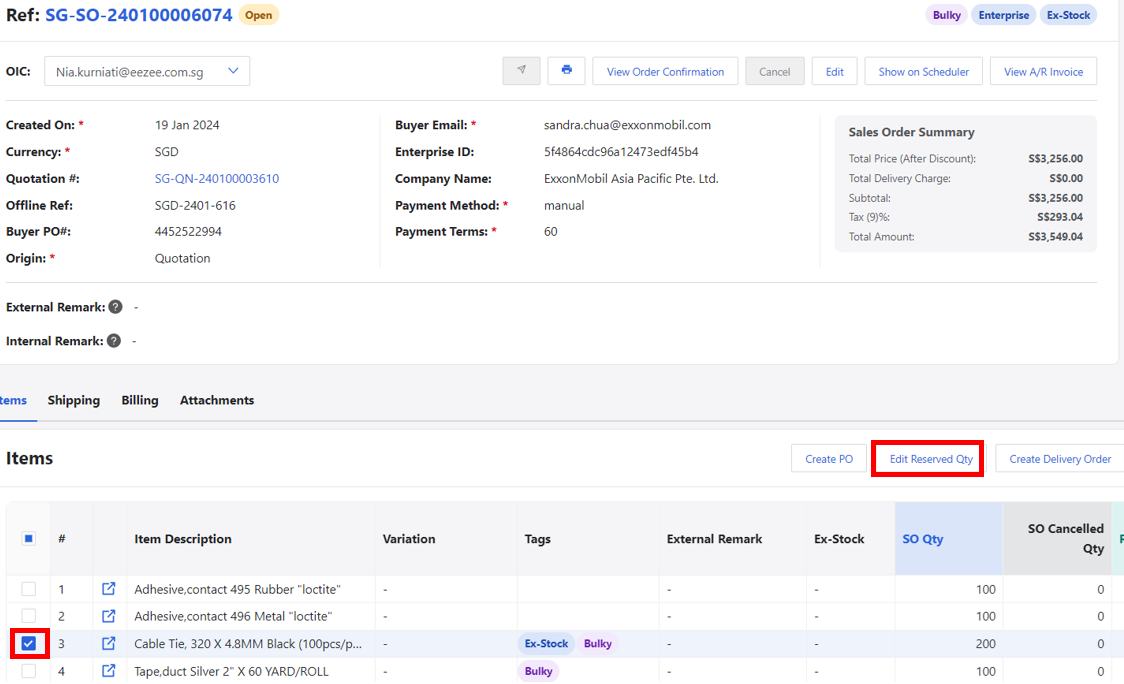The width and height of the screenshot is (1124, 684).
Task: Click company name ExxonMobil Asia Pacific Pte. Ltd.
Action: click(x=631, y=179)
